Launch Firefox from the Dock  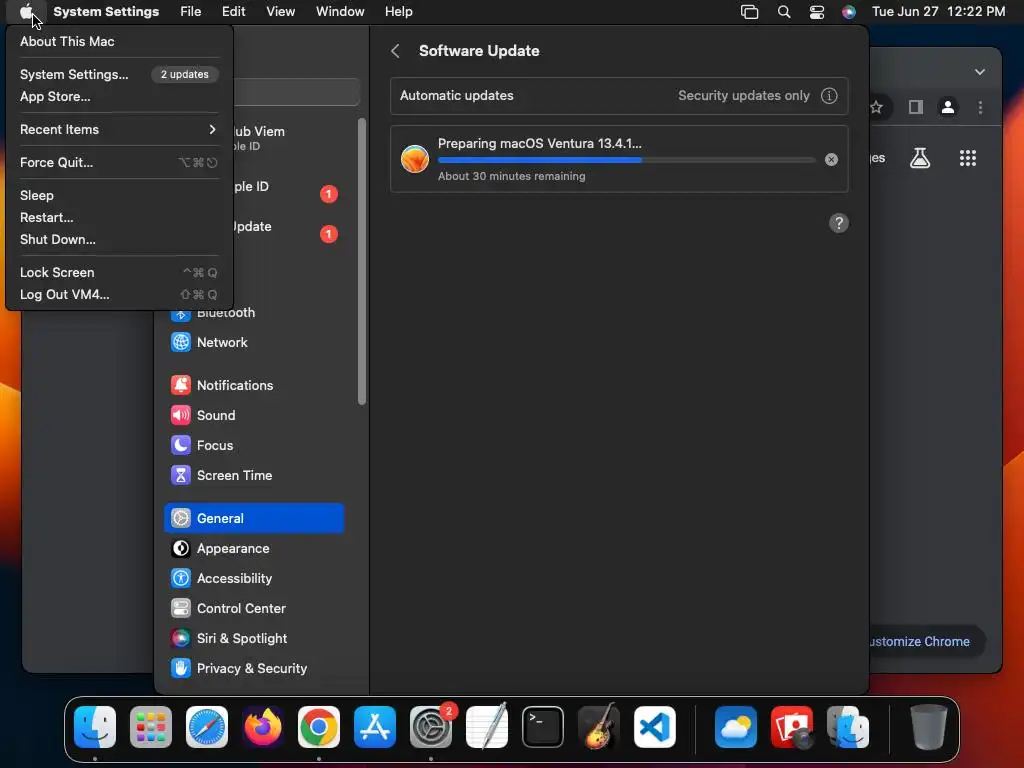263,727
